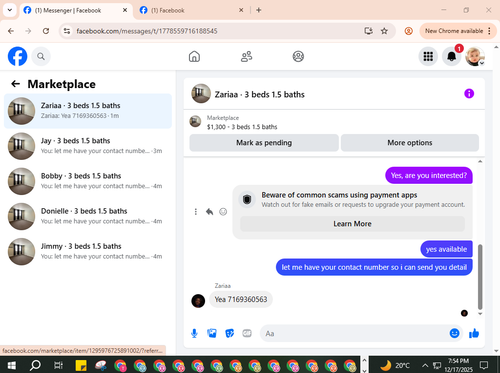Screen dimensions: 500x373
Task: Open the Friends icon in top navigation
Action: 246,56
